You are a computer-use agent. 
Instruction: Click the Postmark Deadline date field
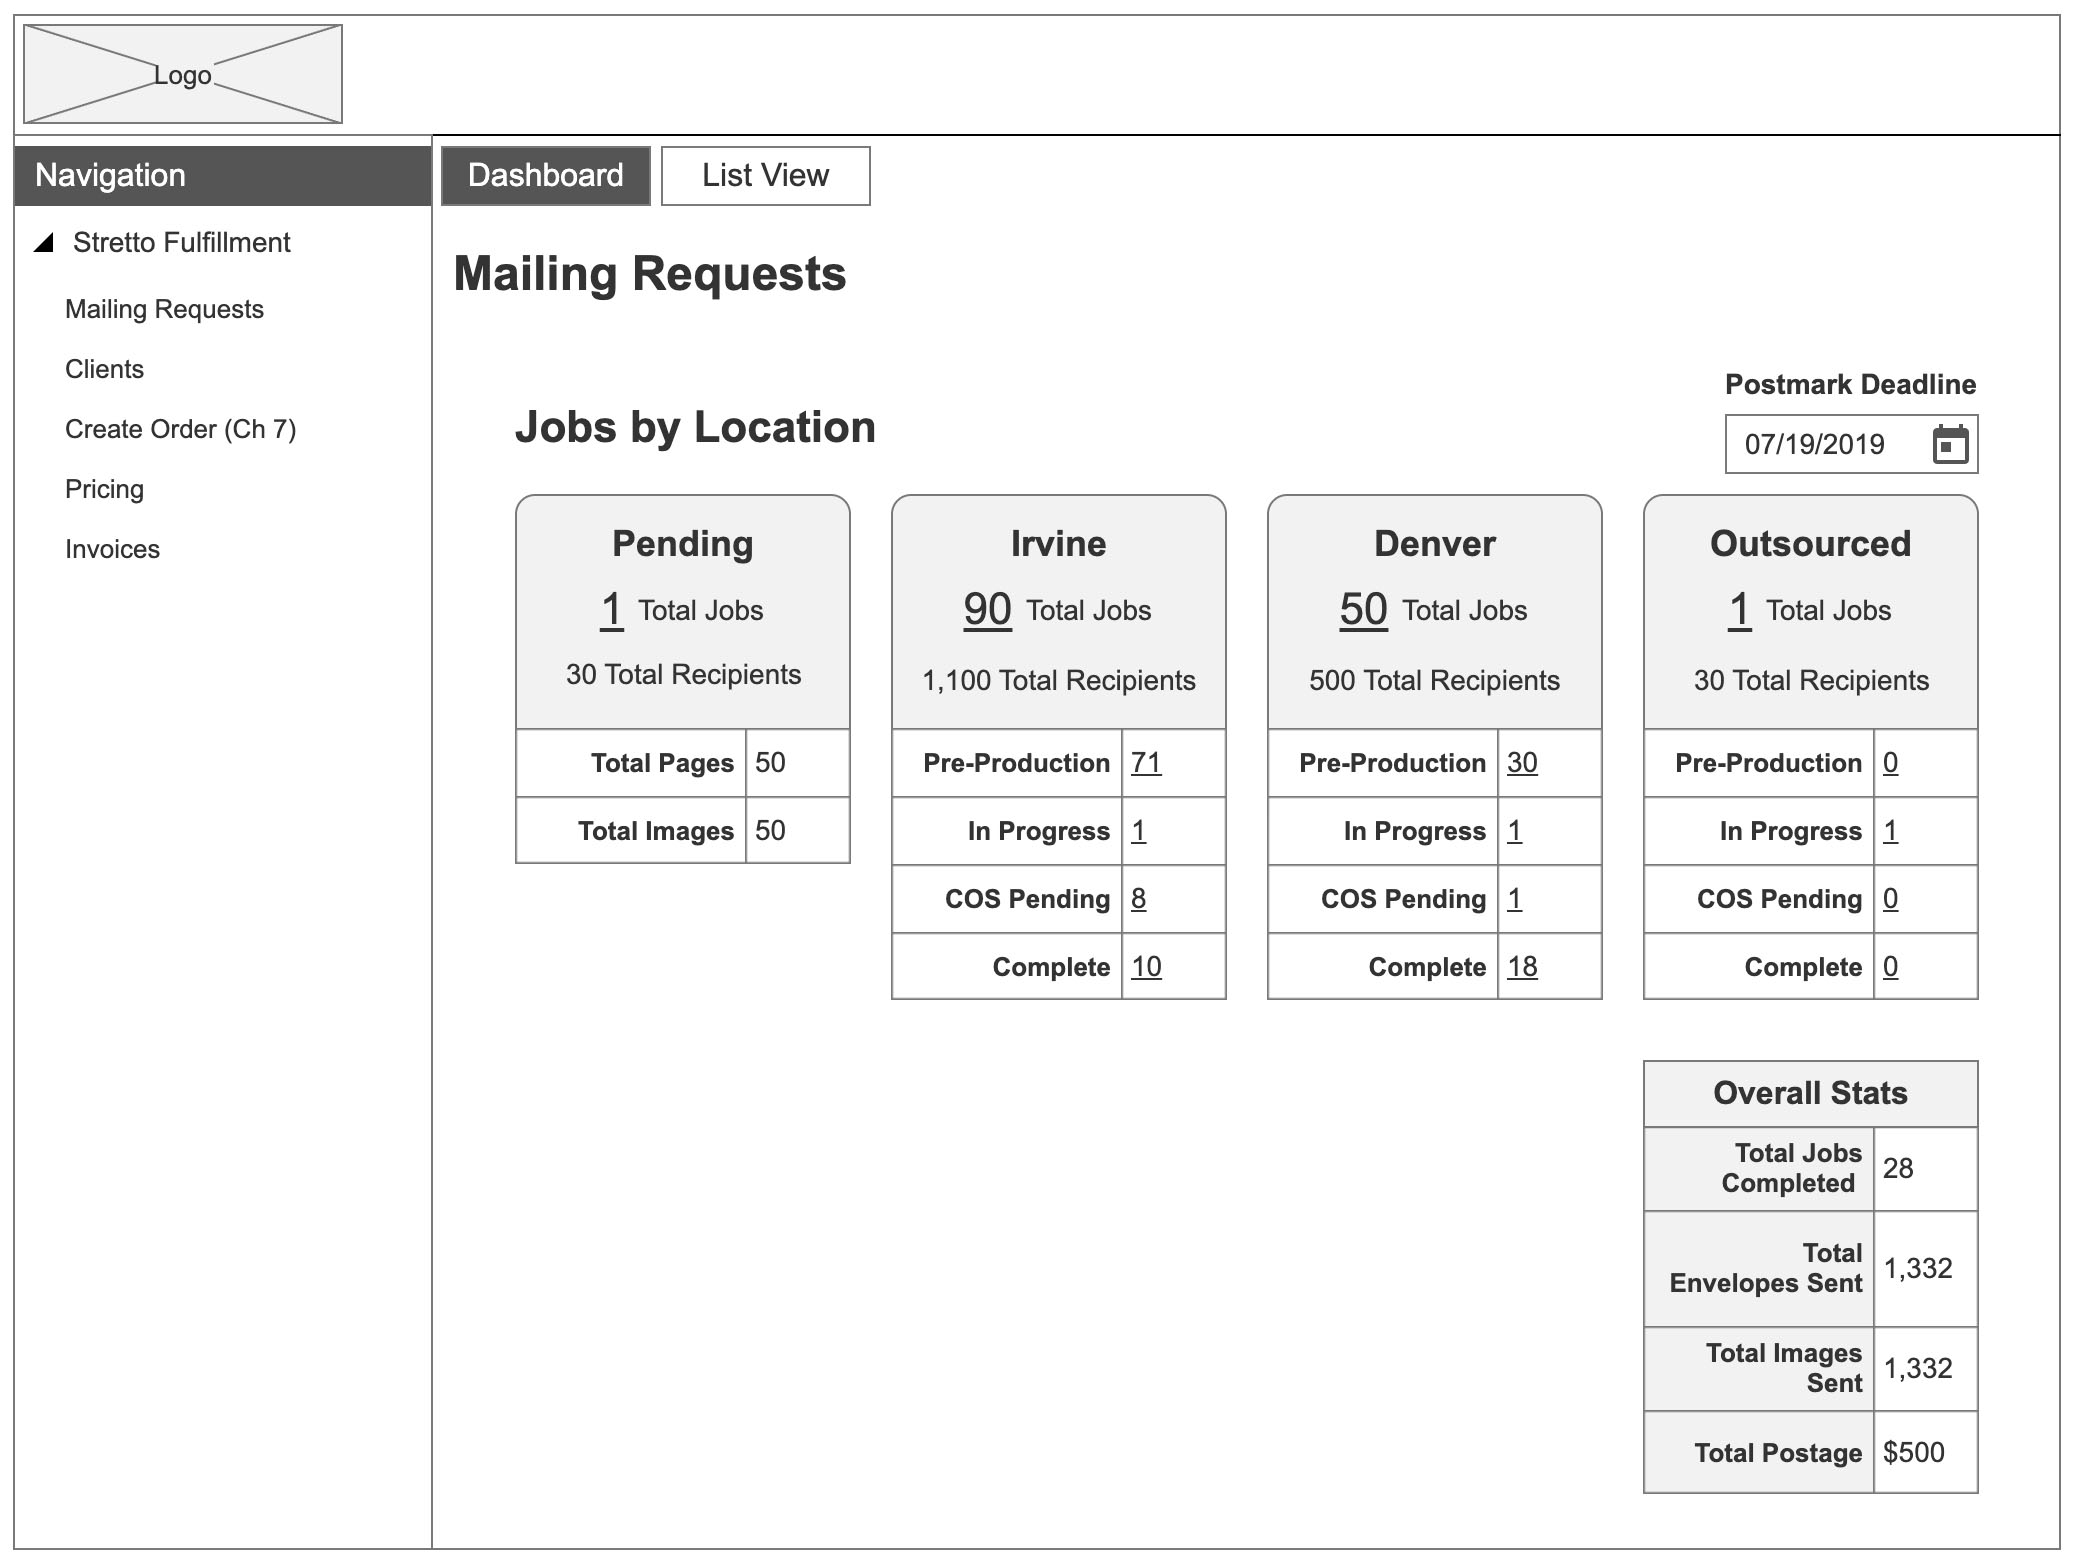tap(1851, 444)
